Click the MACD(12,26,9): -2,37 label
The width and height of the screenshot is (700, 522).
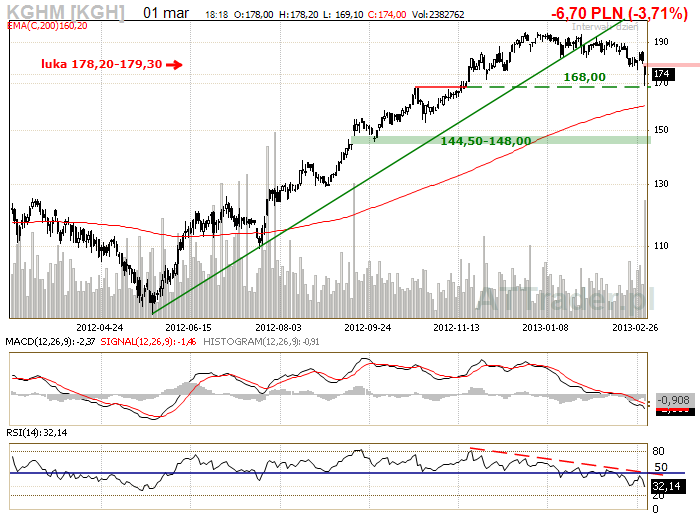point(50,342)
